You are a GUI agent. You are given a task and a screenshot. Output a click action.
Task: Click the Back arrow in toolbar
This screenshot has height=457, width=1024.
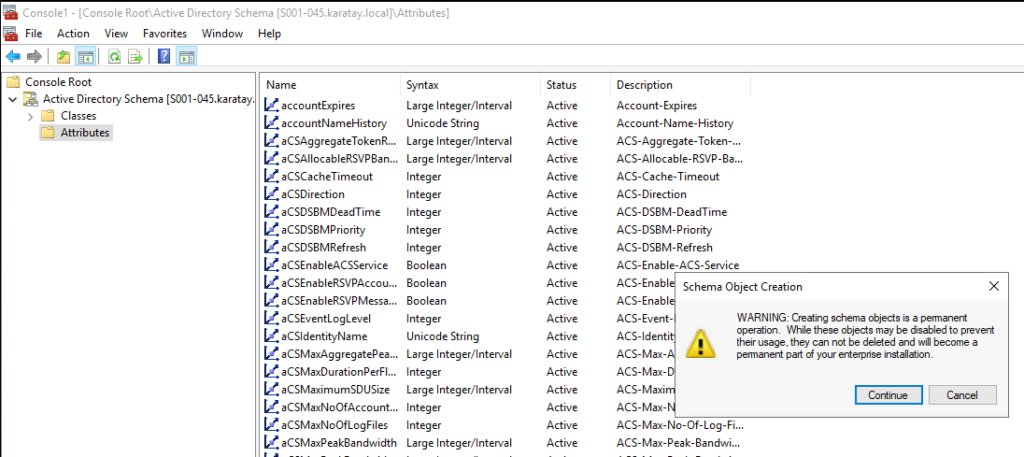pos(12,57)
